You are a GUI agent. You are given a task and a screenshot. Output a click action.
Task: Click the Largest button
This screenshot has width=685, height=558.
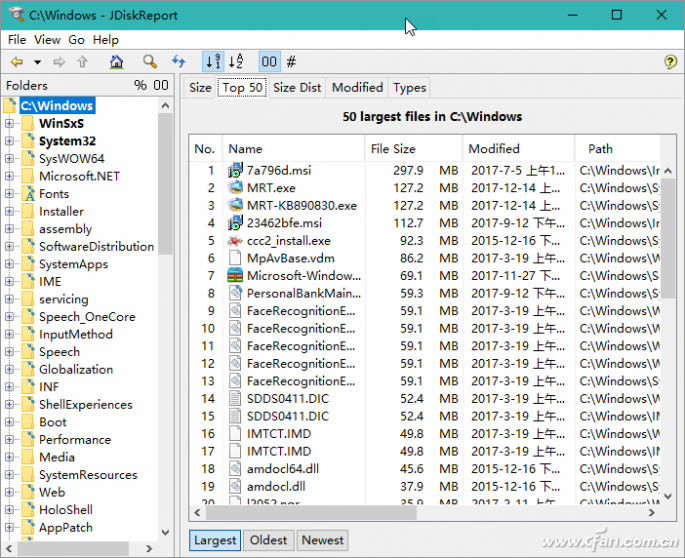pos(215,540)
